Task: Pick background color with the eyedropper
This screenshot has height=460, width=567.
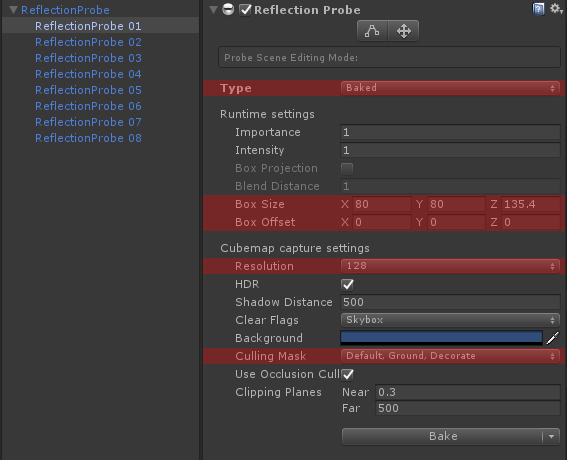Action: tap(553, 338)
